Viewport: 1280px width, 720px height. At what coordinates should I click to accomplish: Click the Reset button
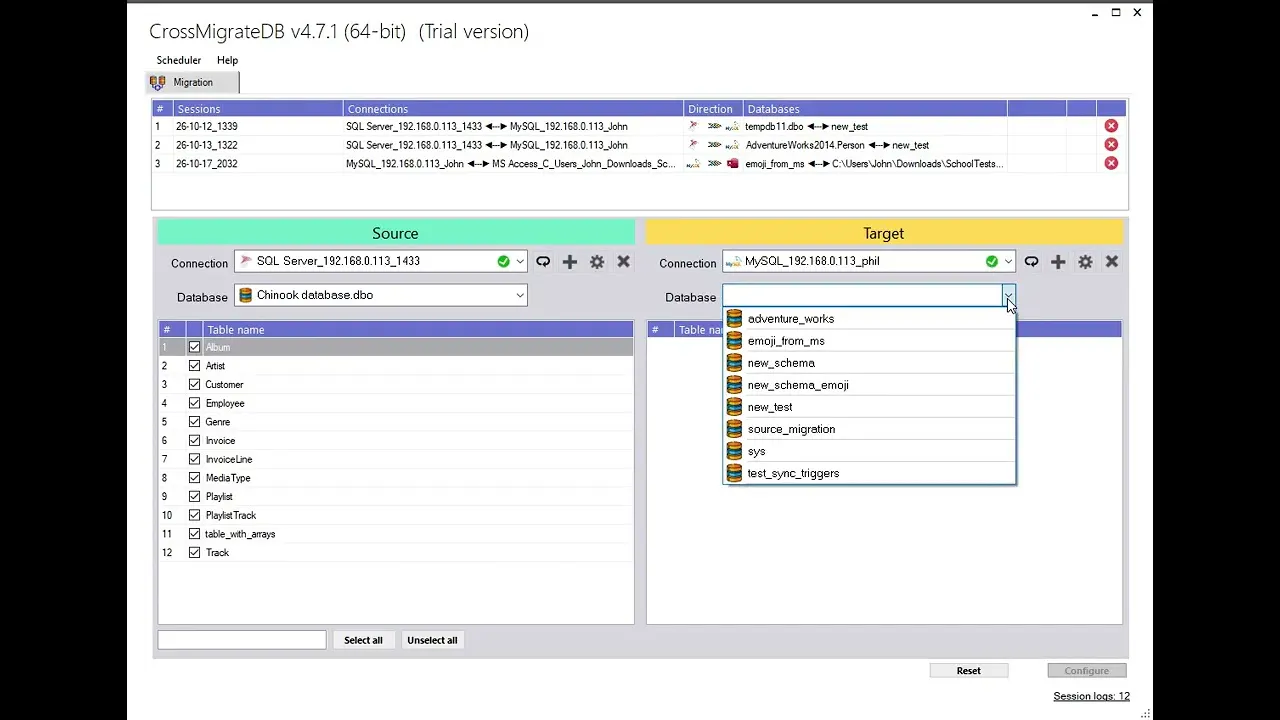(x=968, y=671)
